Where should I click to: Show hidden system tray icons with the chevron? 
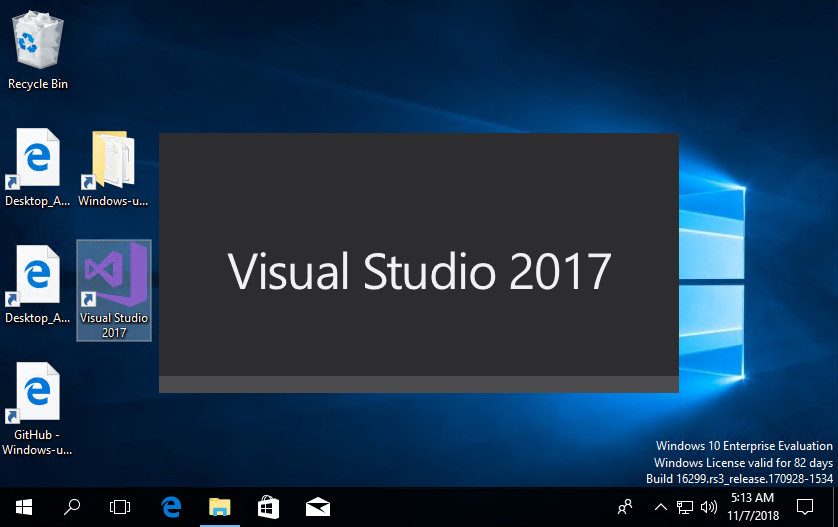(x=661, y=507)
